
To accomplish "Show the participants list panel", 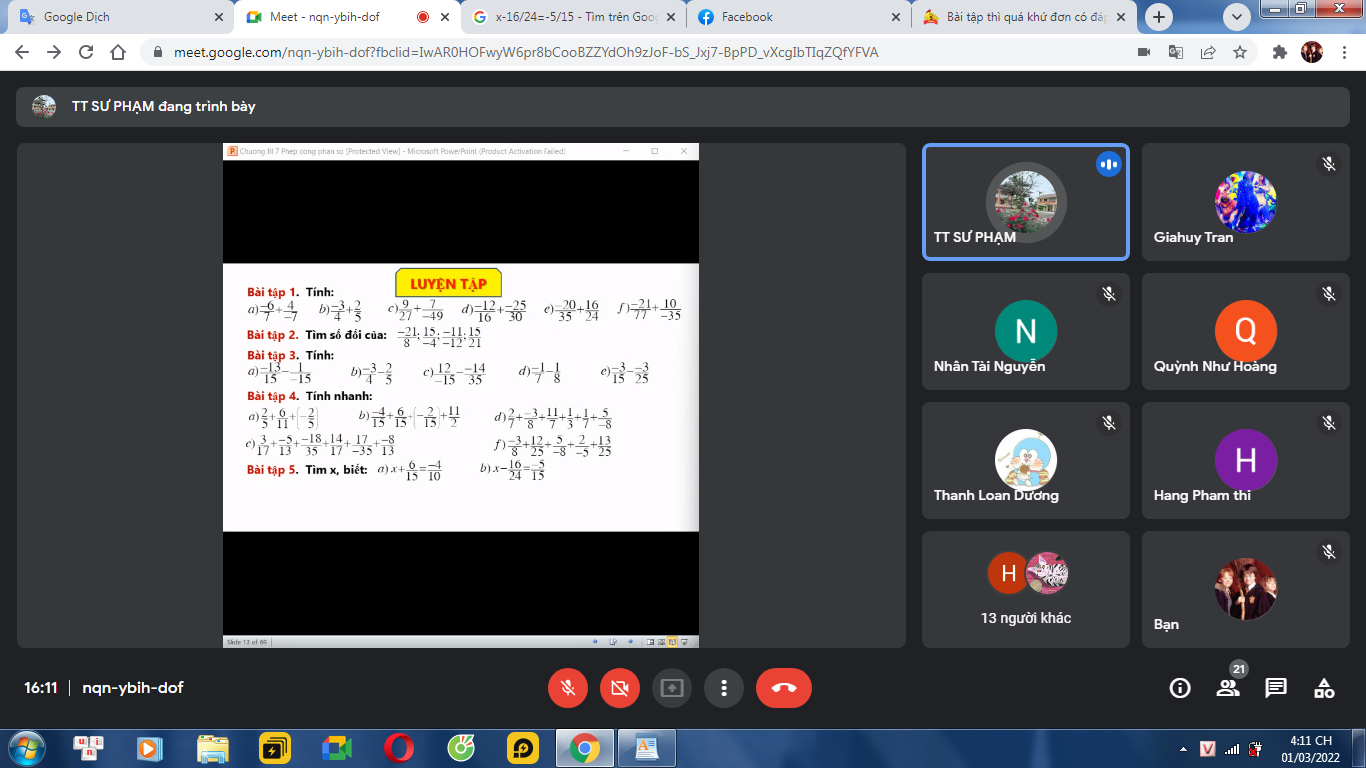I will (1228, 688).
